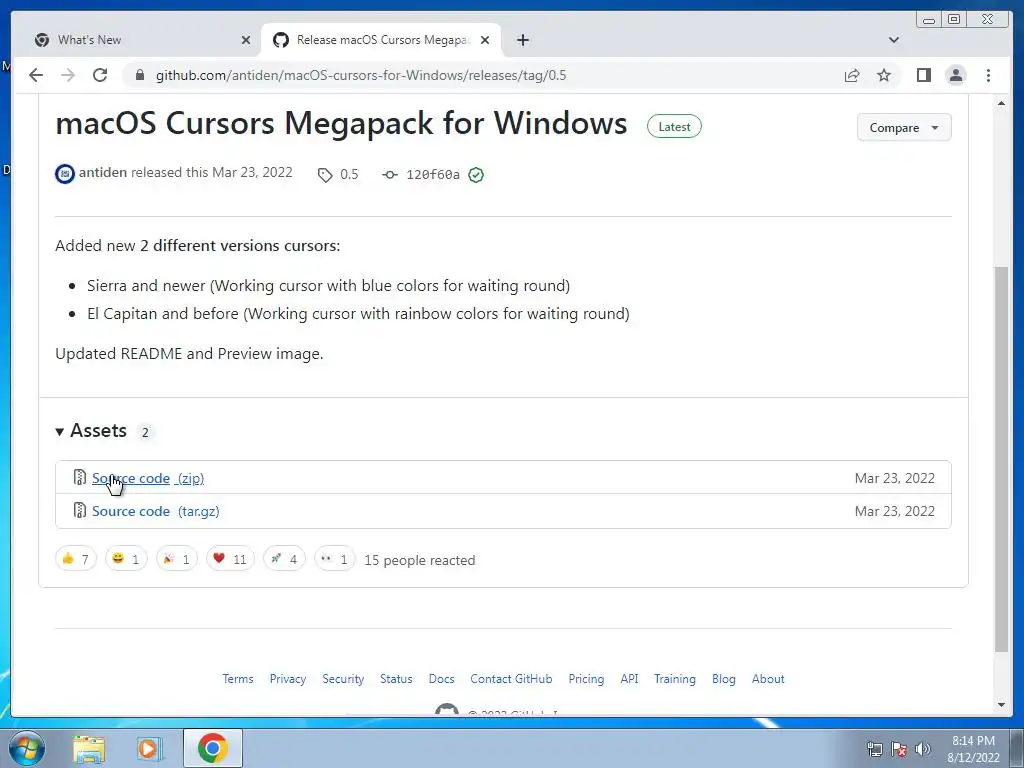1024x768 pixels.
Task: Open the Action Center flag icon
Action: [x=899, y=749]
